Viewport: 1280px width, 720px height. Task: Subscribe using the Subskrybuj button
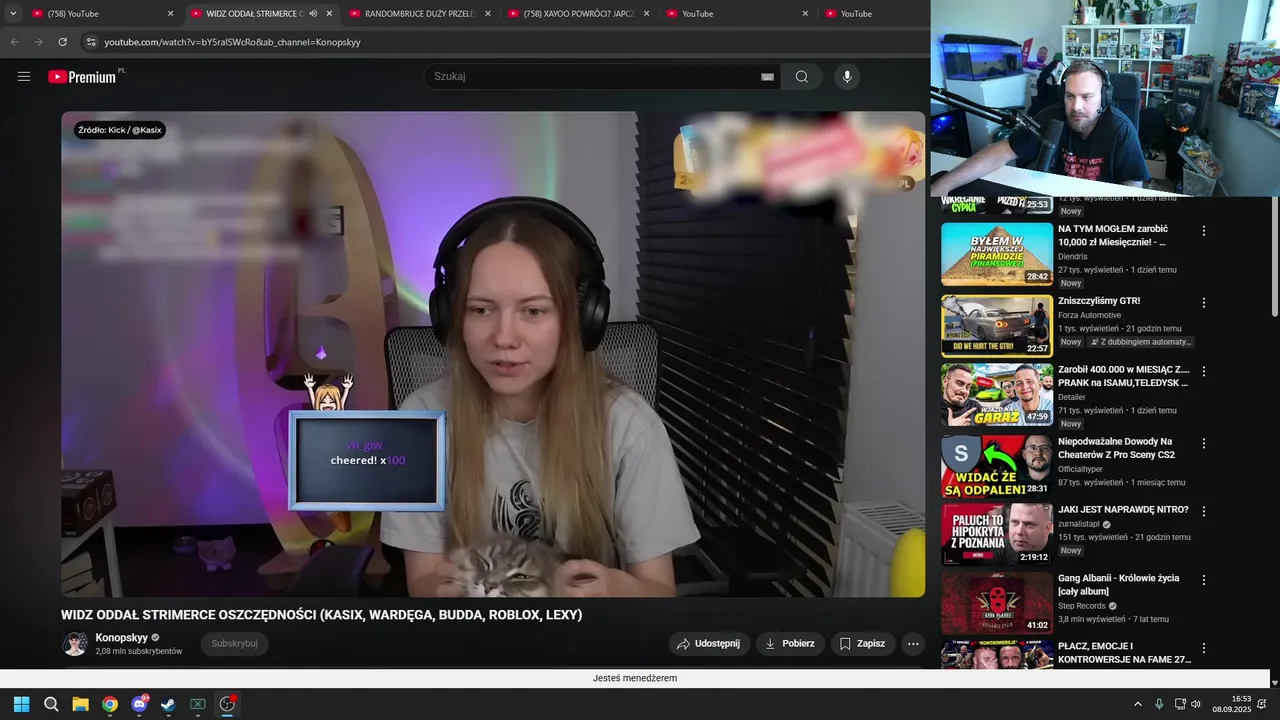(x=234, y=644)
